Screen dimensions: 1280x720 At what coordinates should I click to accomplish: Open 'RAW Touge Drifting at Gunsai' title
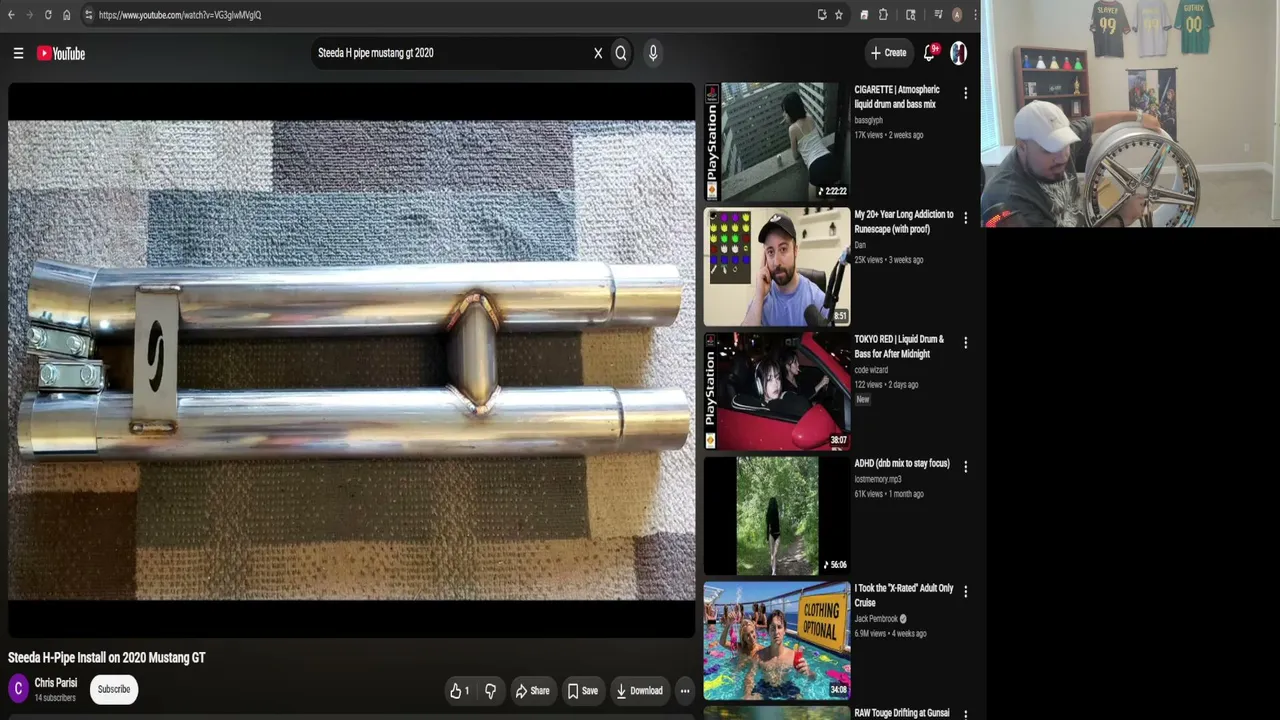click(x=902, y=714)
